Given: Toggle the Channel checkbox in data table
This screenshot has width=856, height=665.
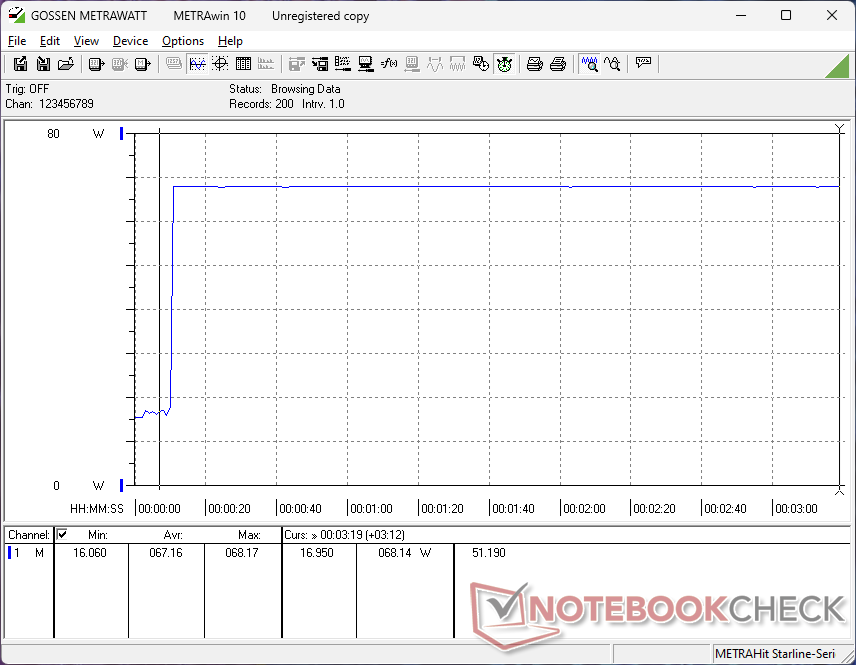Looking at the screenshot, I should click(x=62, y=534).
